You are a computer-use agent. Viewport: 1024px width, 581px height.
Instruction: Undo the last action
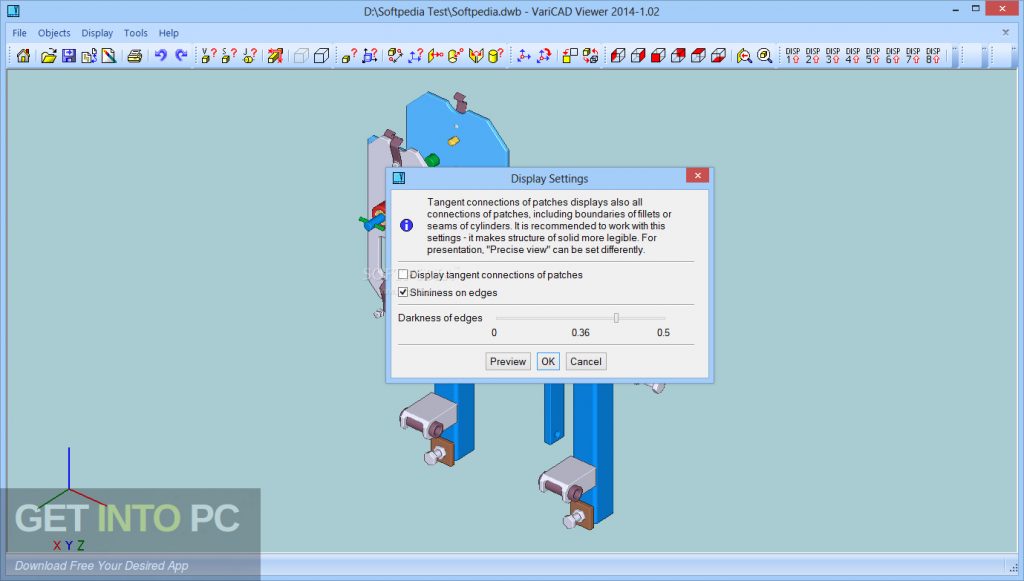(x=161, y=56)
